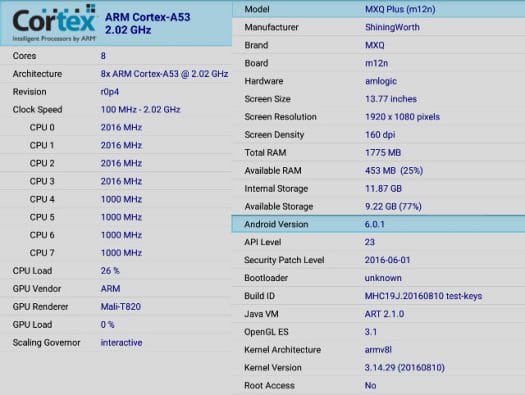This screenshot has height=395, width=525.
Task: Select the Clock Speed row
Action: 116,110
